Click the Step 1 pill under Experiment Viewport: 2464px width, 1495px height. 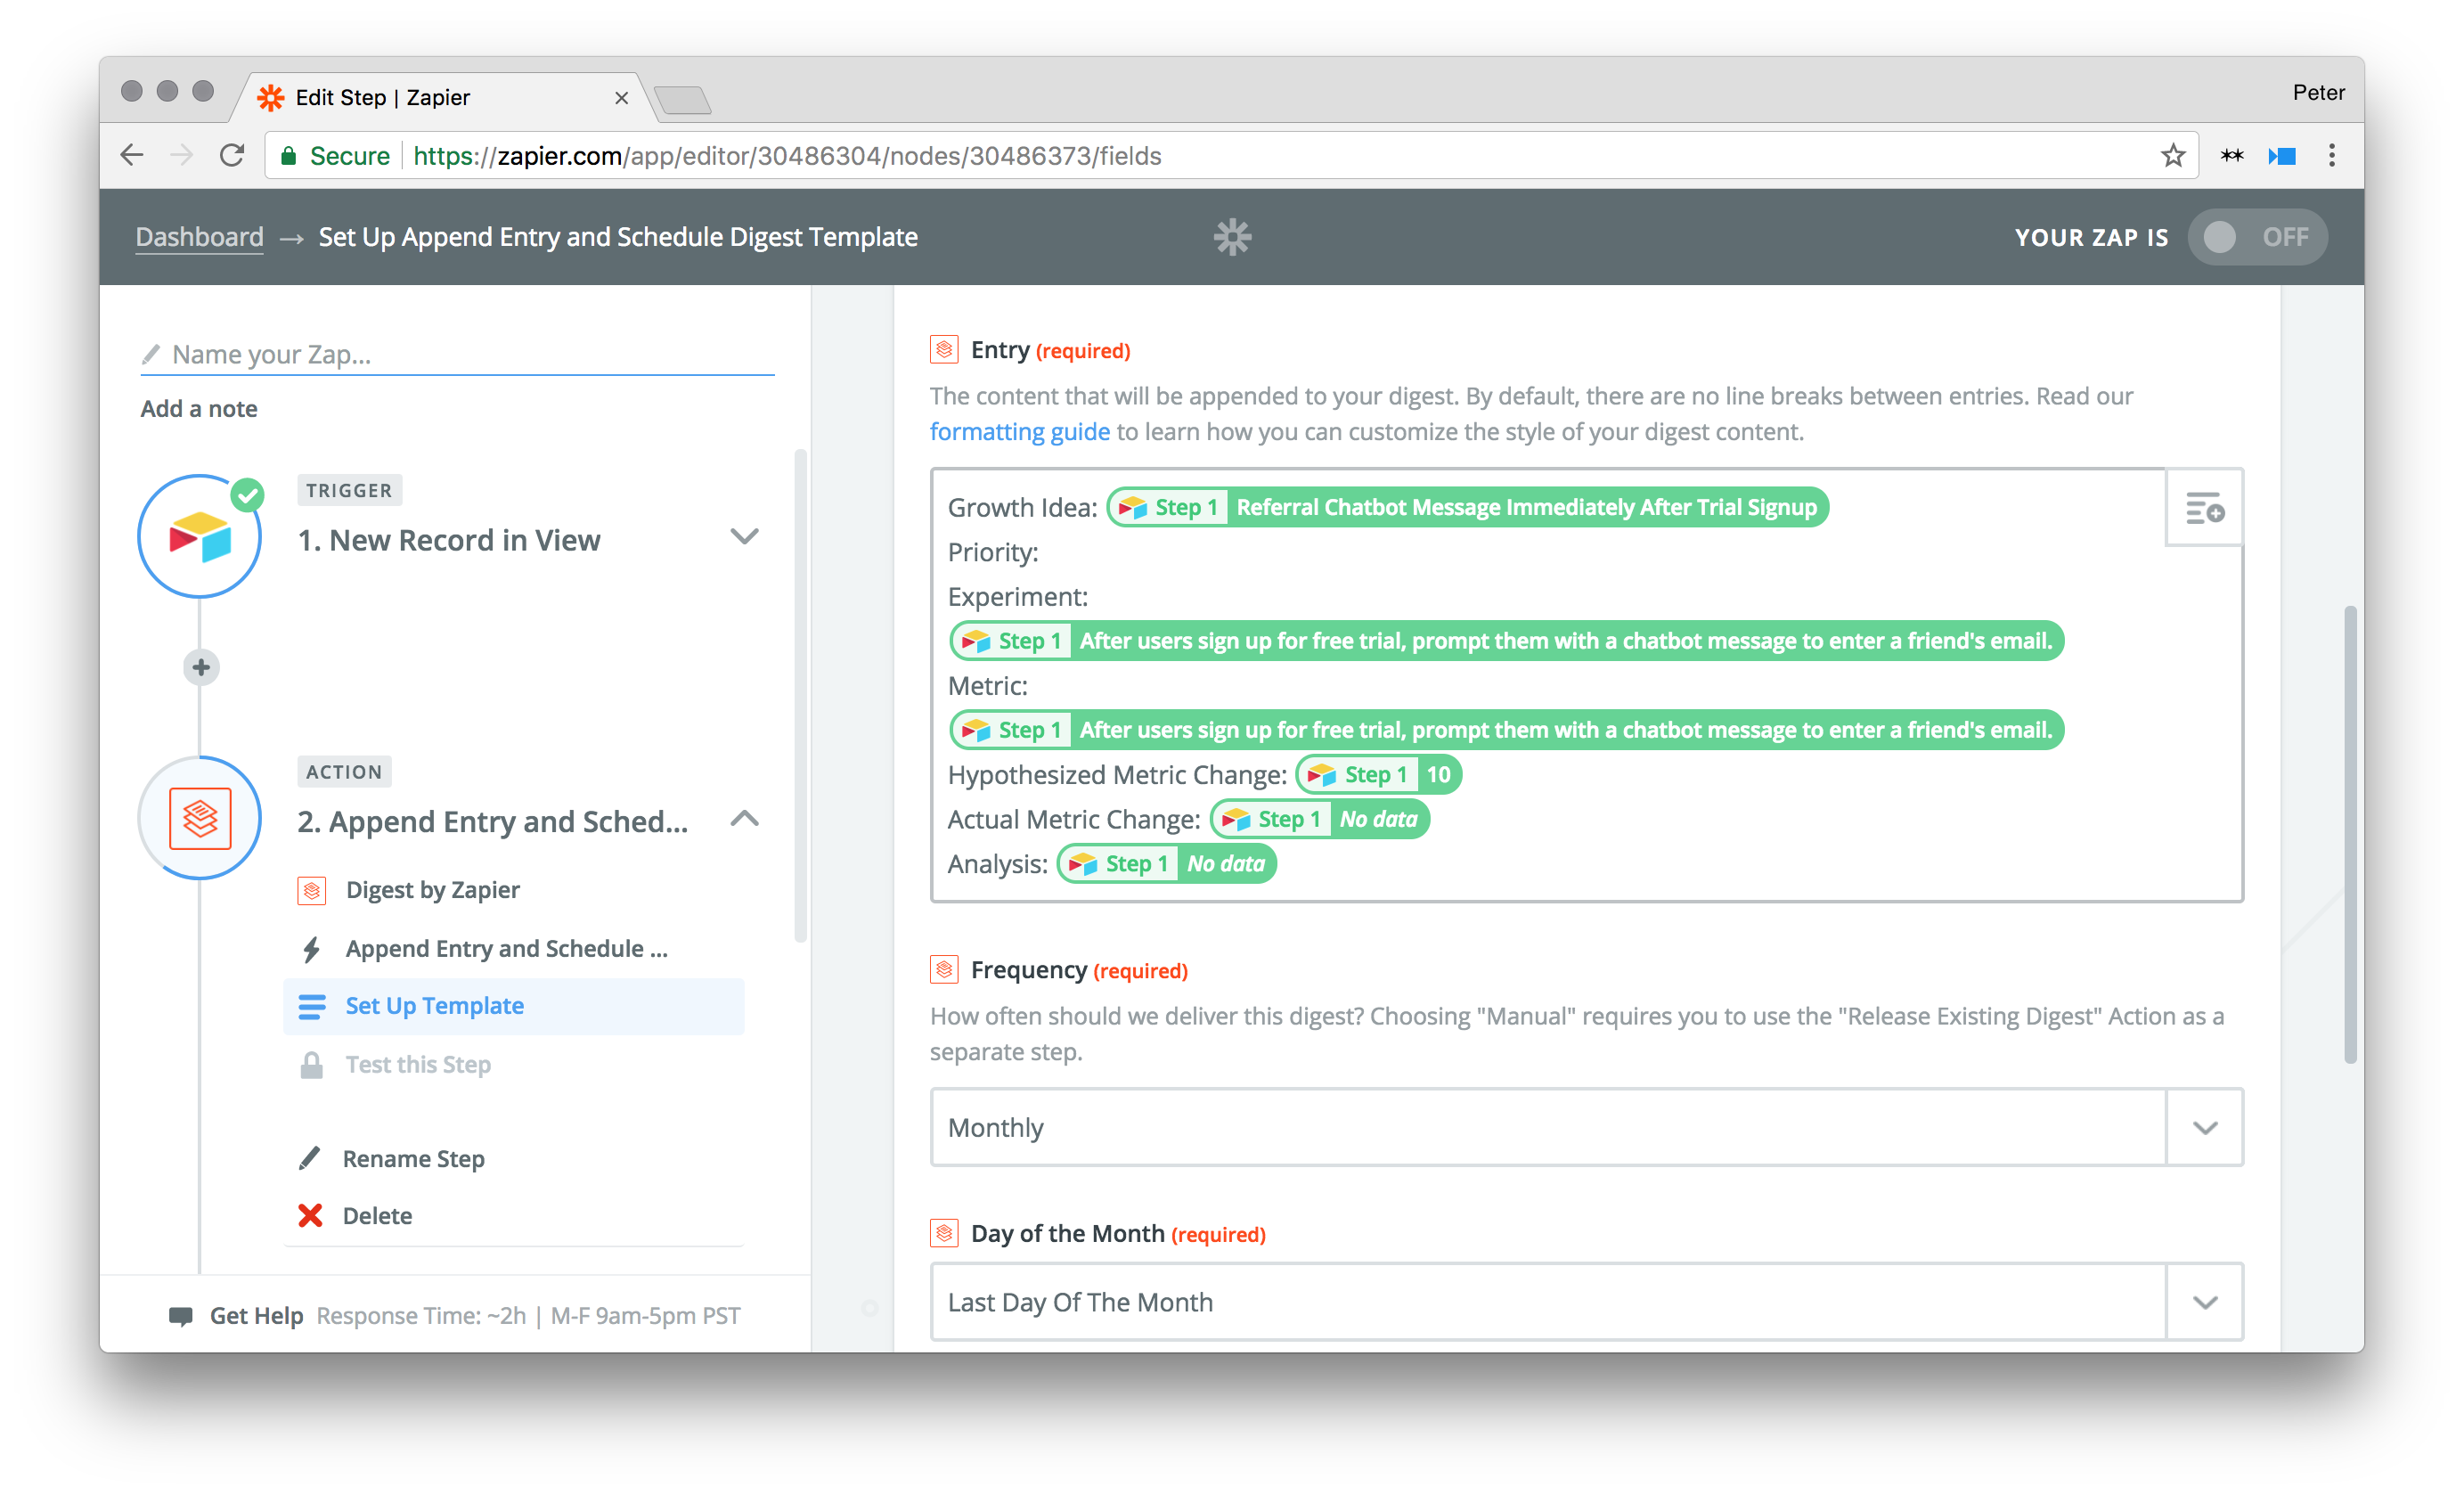coord(1506,641)
